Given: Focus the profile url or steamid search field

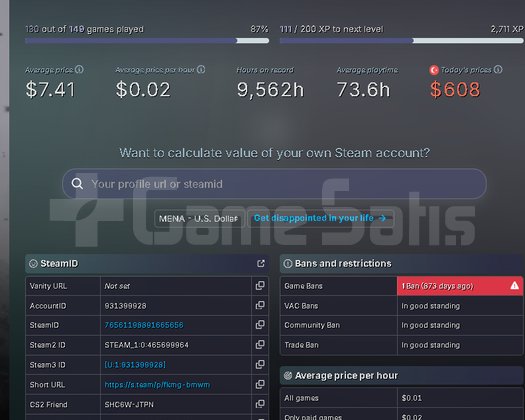Looking at the screenshot, I should (x=274, y=184).
